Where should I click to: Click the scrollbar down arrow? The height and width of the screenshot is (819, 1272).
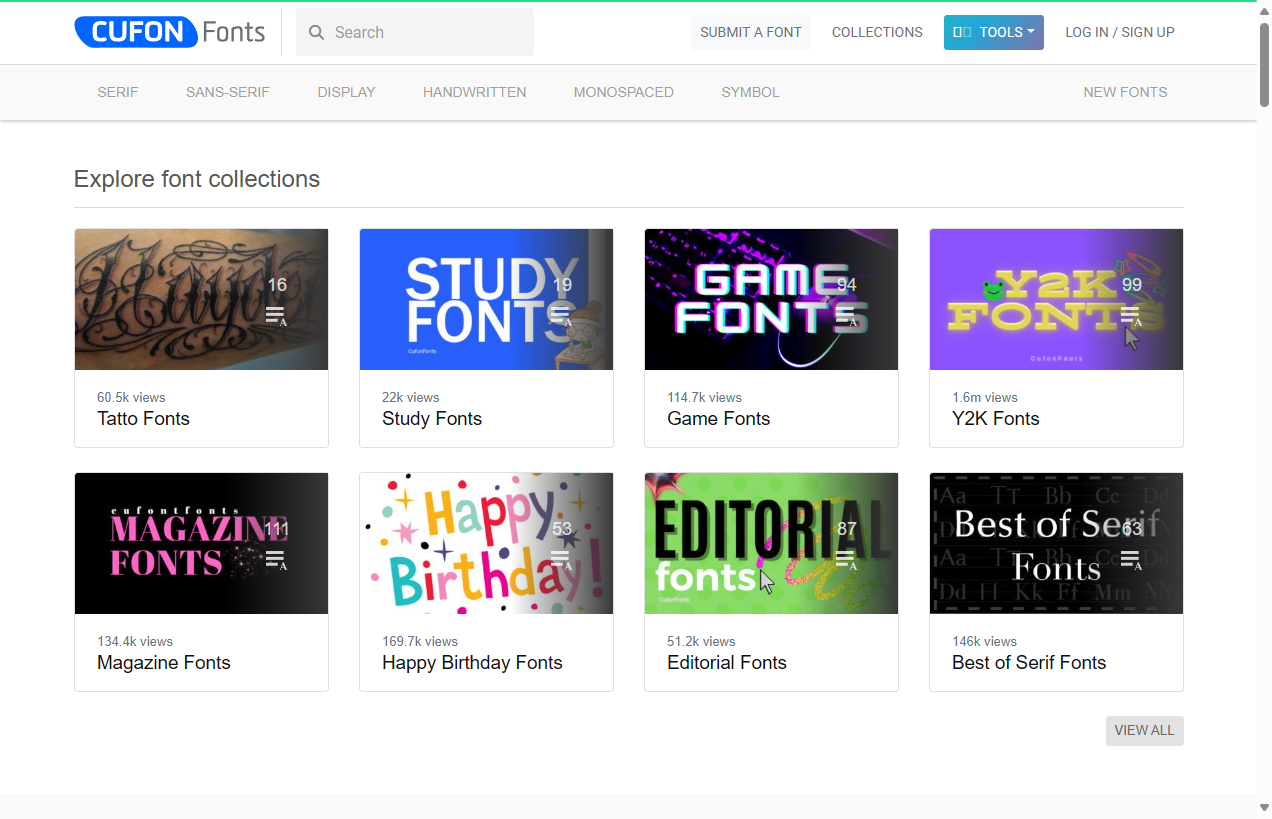[1264, 808]
